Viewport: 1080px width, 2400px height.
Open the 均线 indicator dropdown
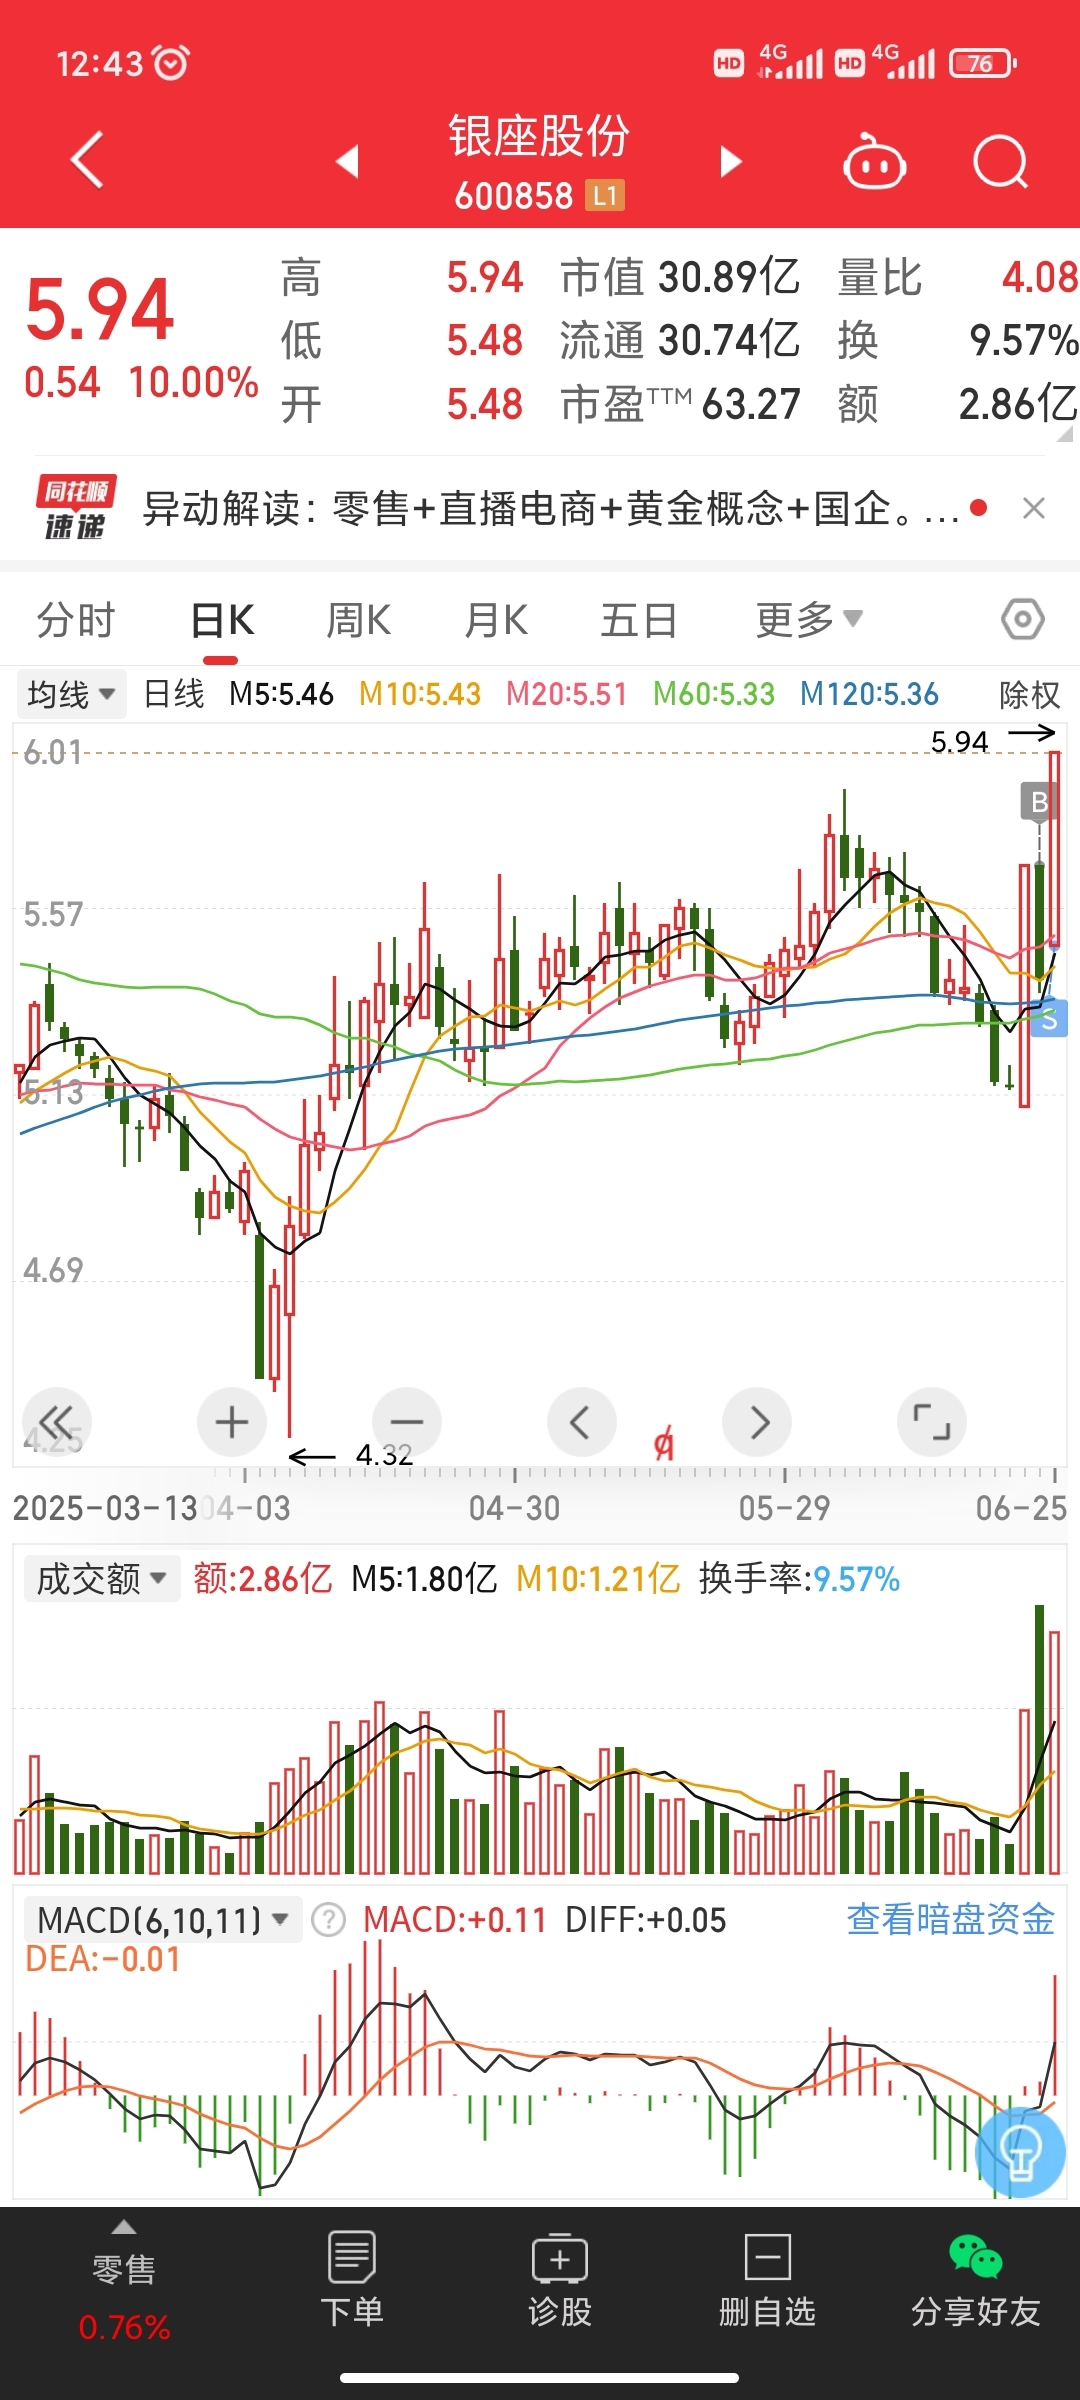(71, 694)
